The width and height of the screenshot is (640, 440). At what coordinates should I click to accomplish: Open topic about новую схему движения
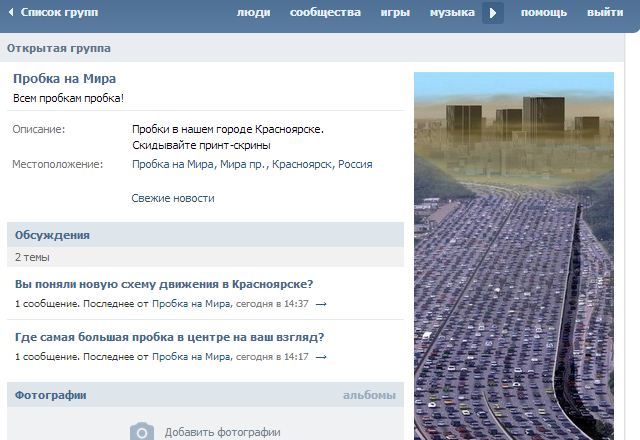(164, 284)
